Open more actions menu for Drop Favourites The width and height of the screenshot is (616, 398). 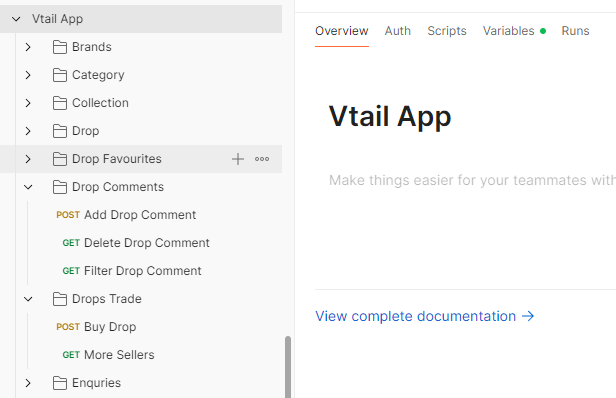click(x=262, y=159)
